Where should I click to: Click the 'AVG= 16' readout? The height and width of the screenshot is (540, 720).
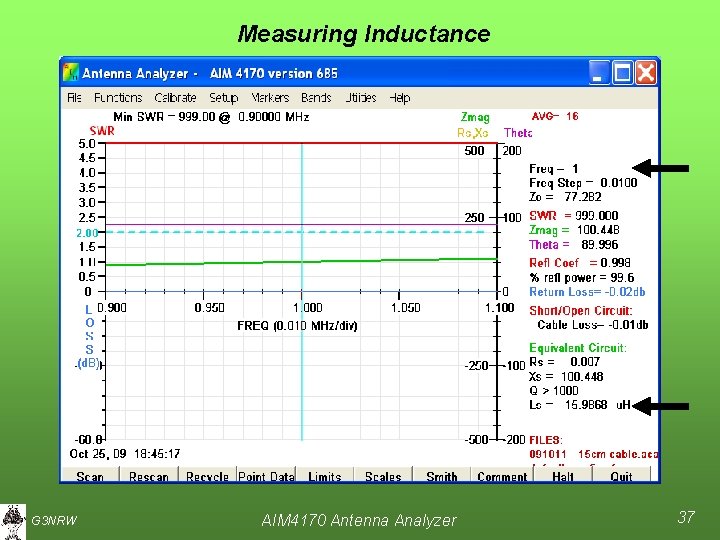click(x=555, y=116)
